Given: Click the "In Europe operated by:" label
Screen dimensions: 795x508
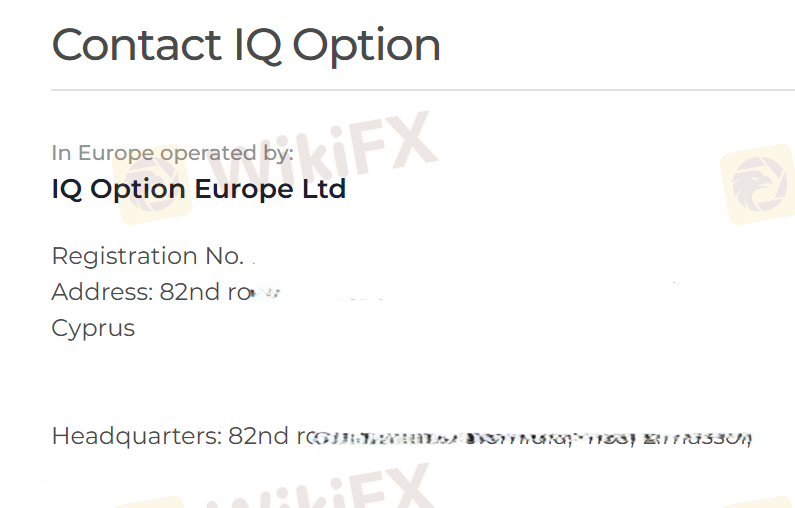Looking at the screenshot, I should pyautogui.click(x=172, y=153).
